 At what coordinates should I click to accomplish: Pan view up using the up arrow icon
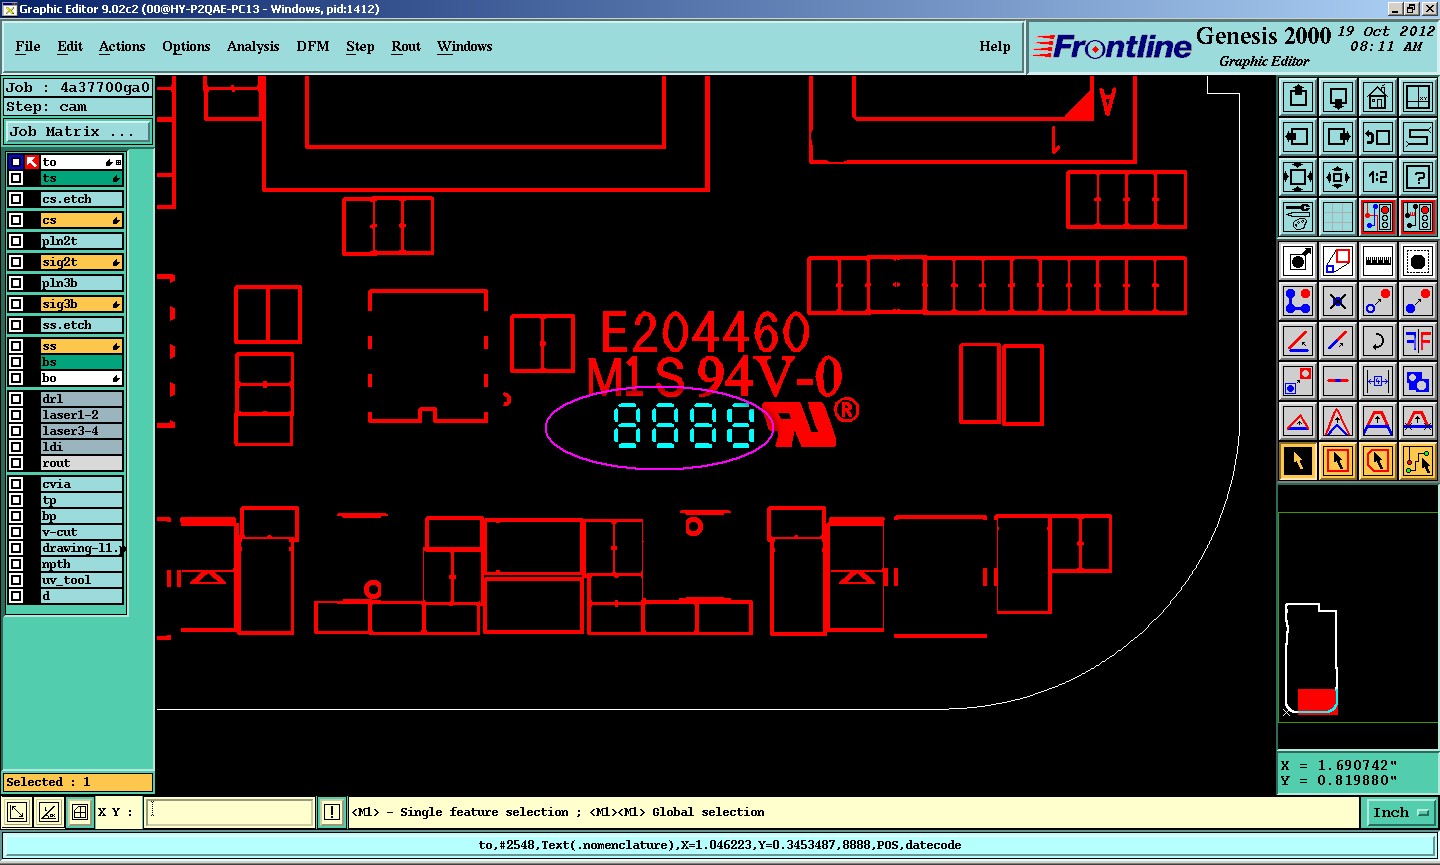point(1298,97)
